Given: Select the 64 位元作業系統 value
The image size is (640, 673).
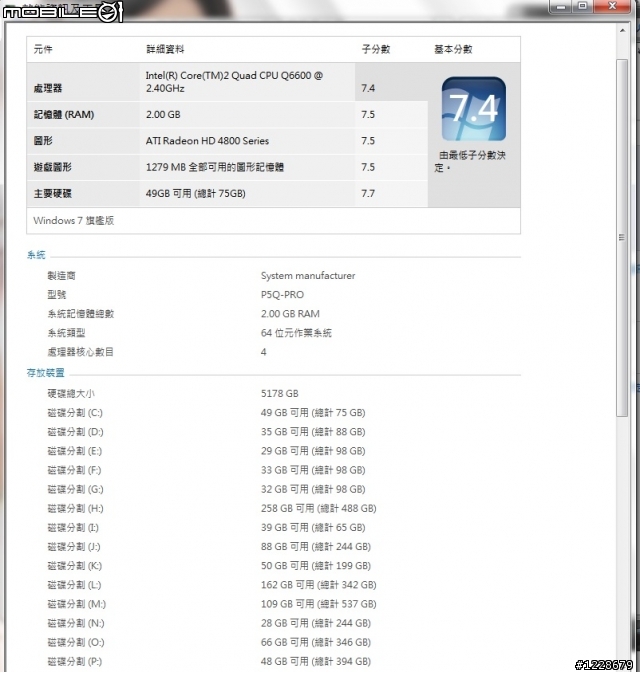Looking at the screenshot, I should pyautogui.click(x=296, y=333).
